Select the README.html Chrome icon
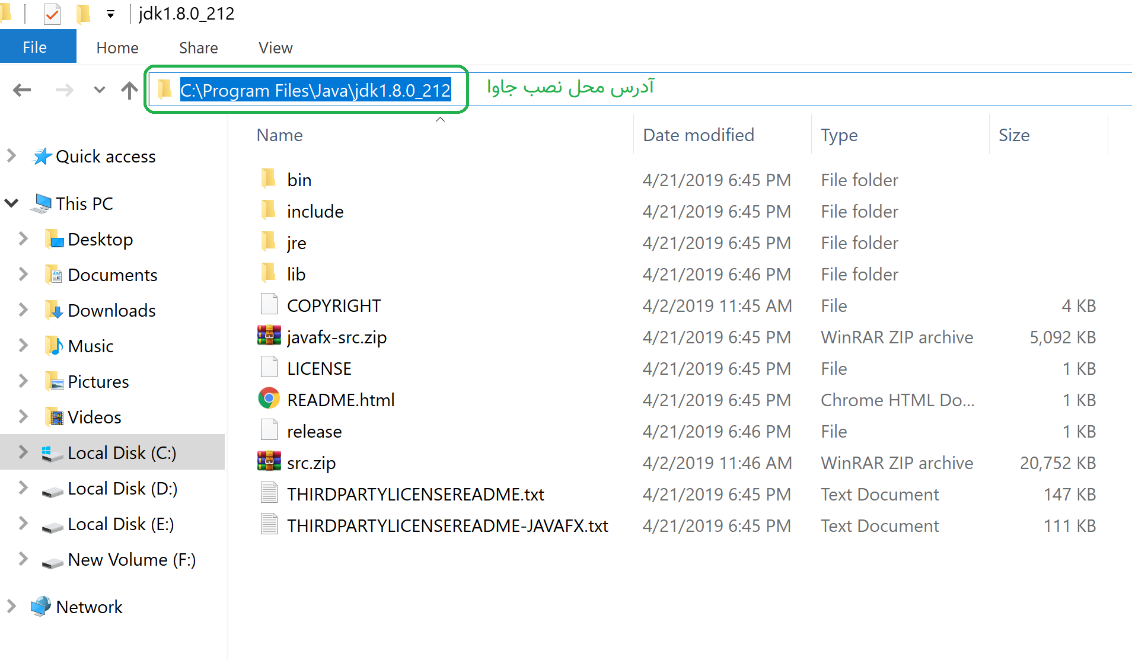This screenshot has height=660, width=1132. tap(269, 399)
